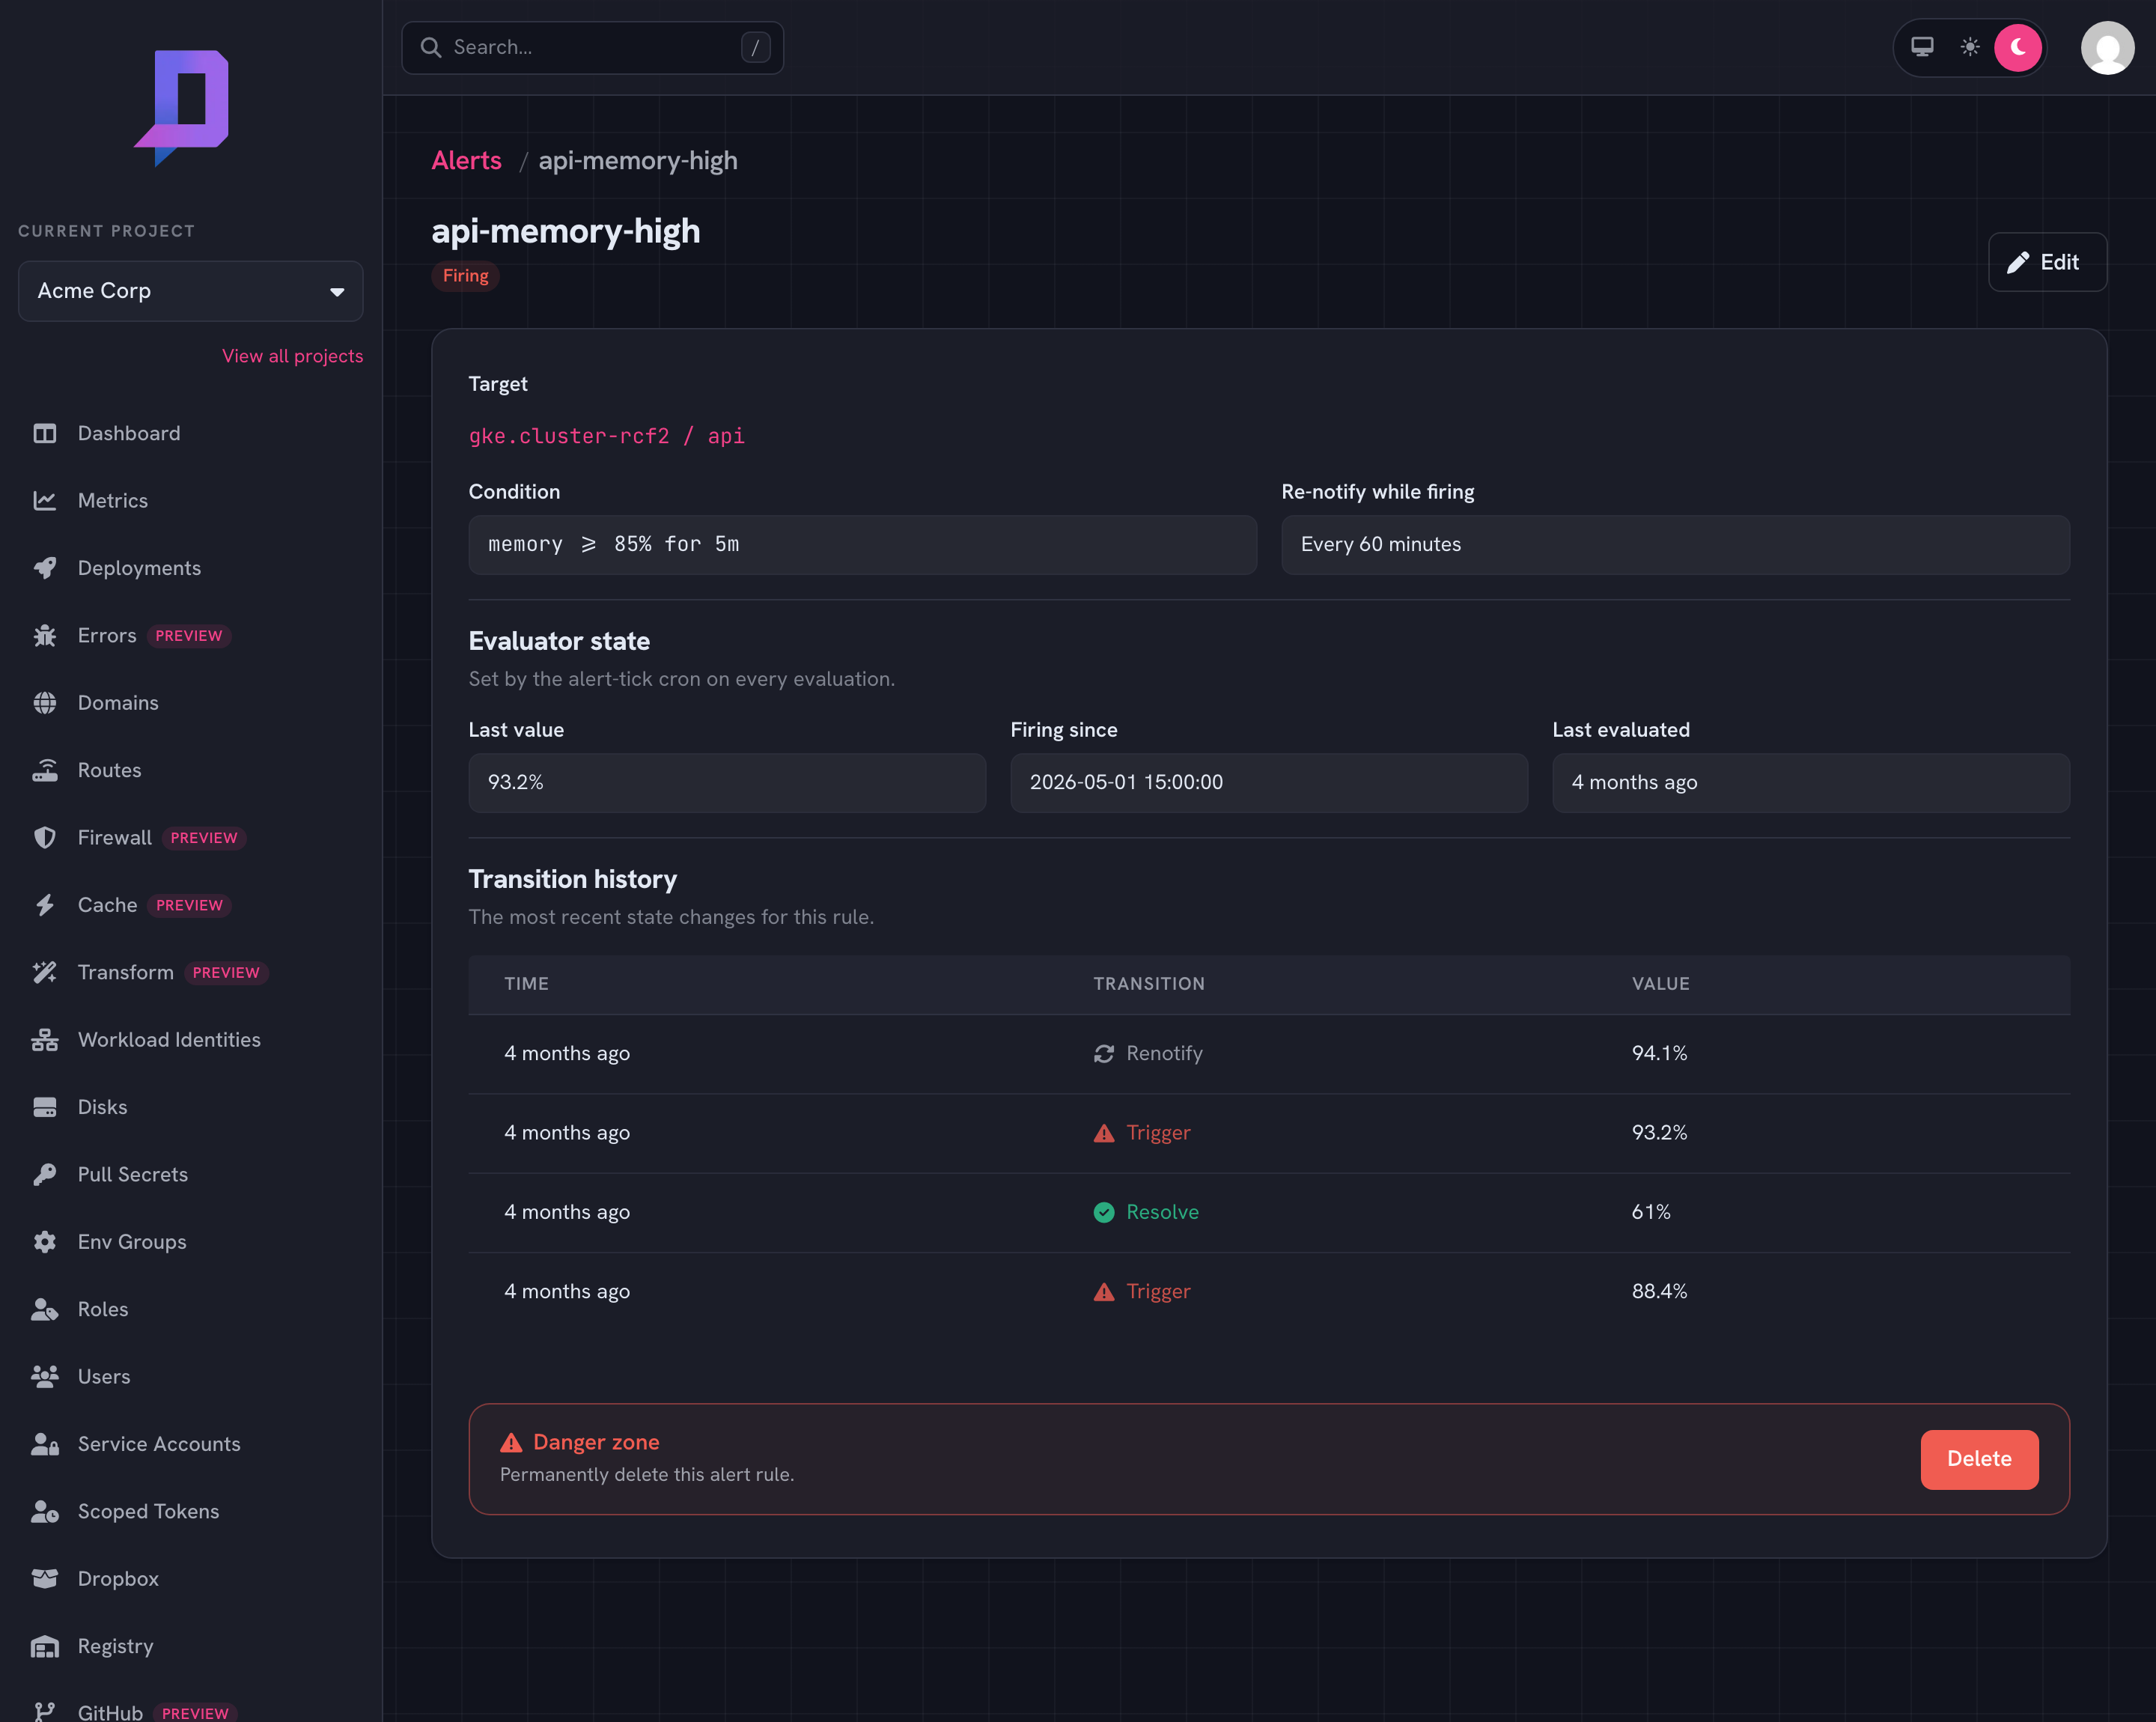Click the Firing status badge
Image resolution: width=2156 pixels, height=1722 pixels.
(x=465, y=276)
